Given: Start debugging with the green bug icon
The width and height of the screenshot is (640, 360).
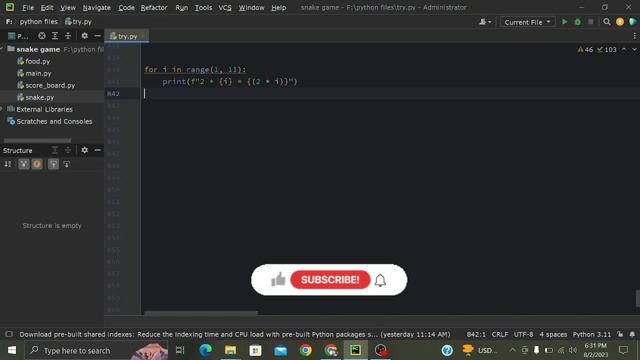Looking at the screenshot, I should [x=578, y=22].
